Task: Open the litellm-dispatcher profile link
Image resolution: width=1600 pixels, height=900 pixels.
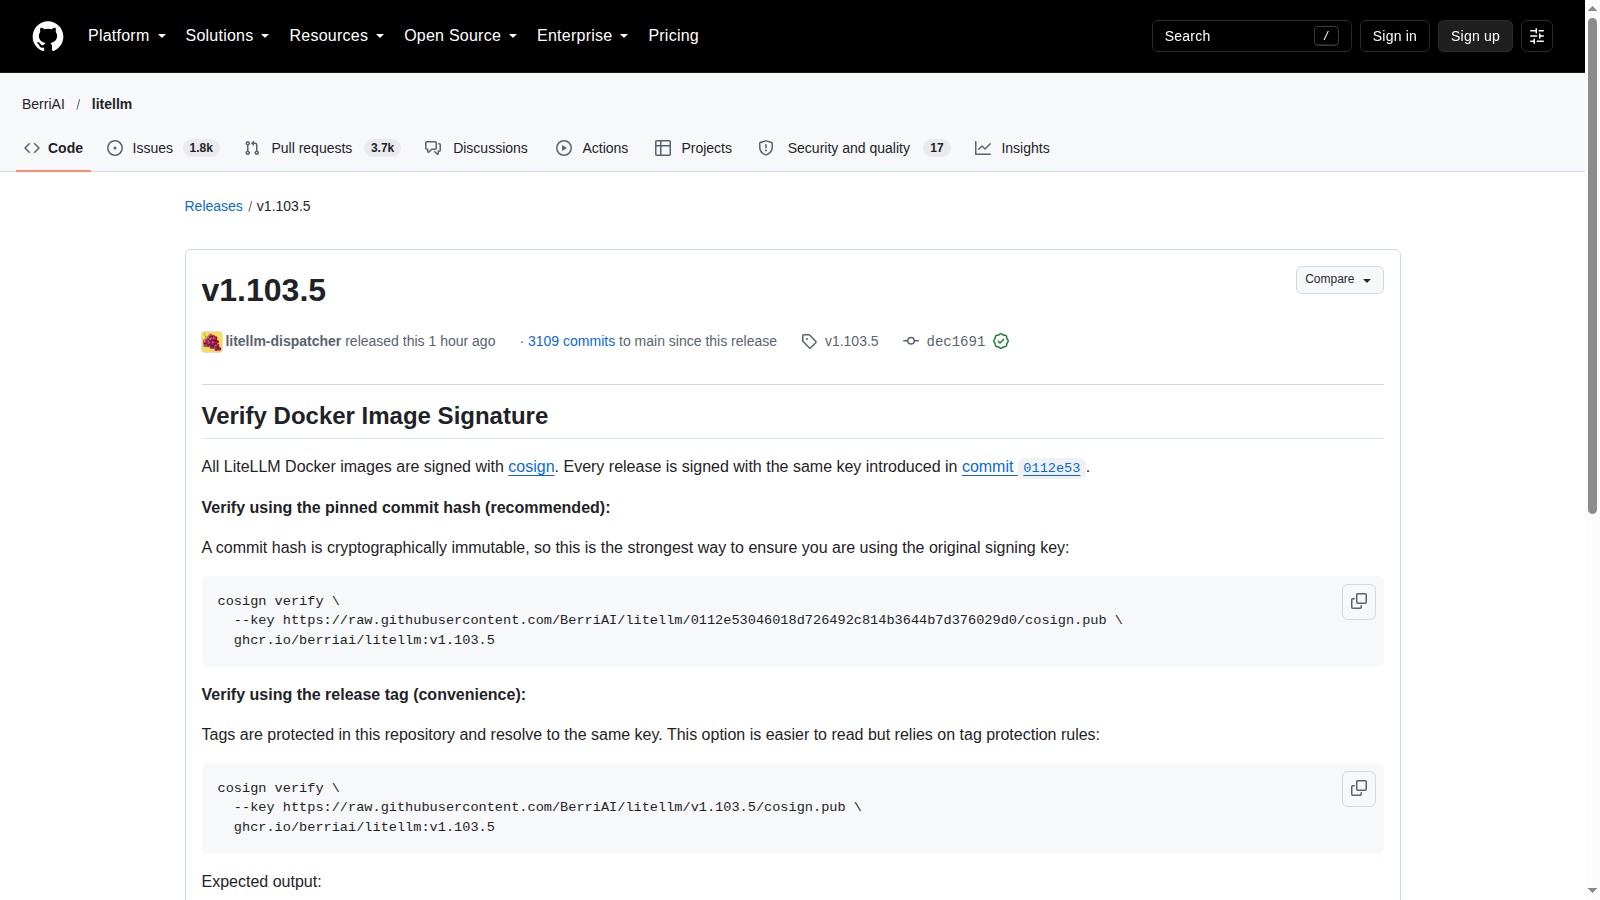Action: coord(283,341)
